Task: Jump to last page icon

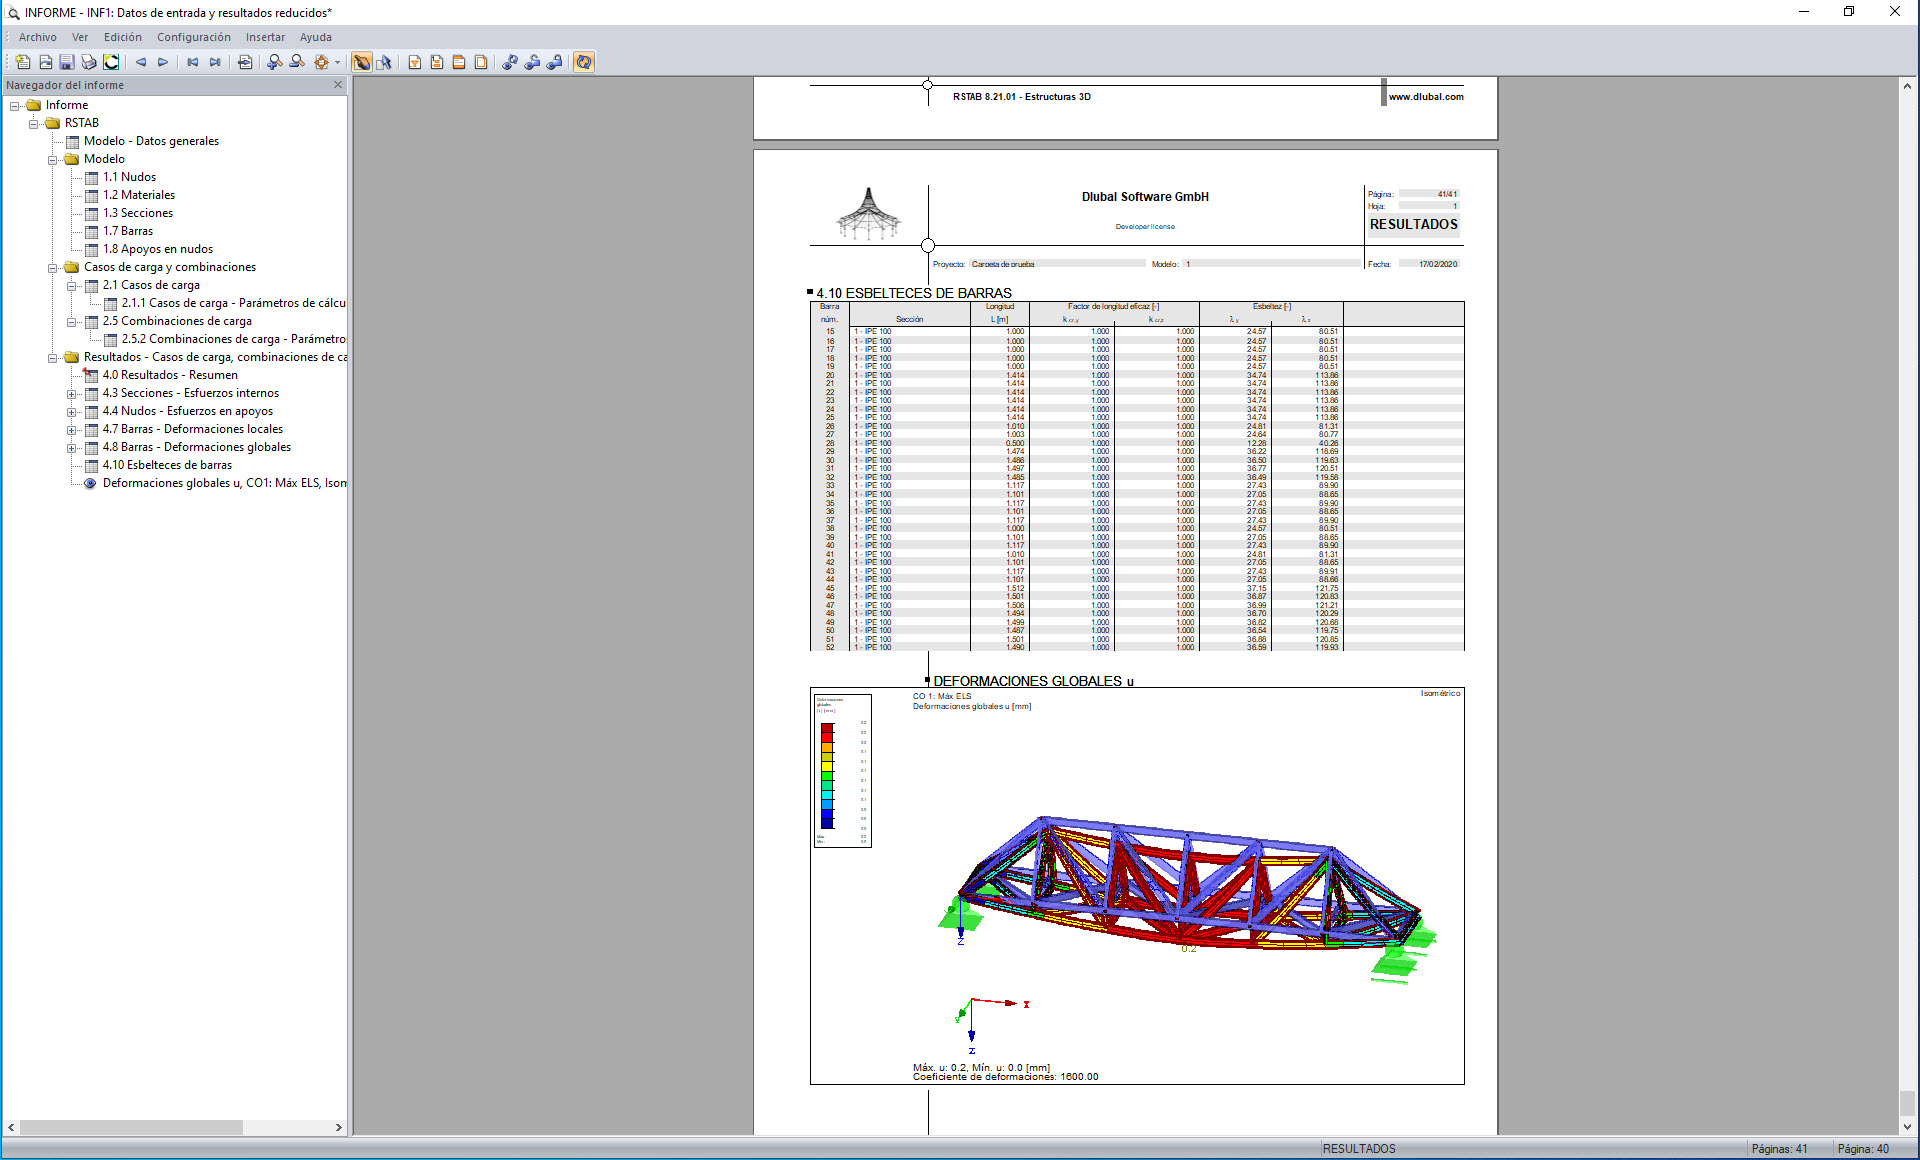Action: click(x=215, y=62)
